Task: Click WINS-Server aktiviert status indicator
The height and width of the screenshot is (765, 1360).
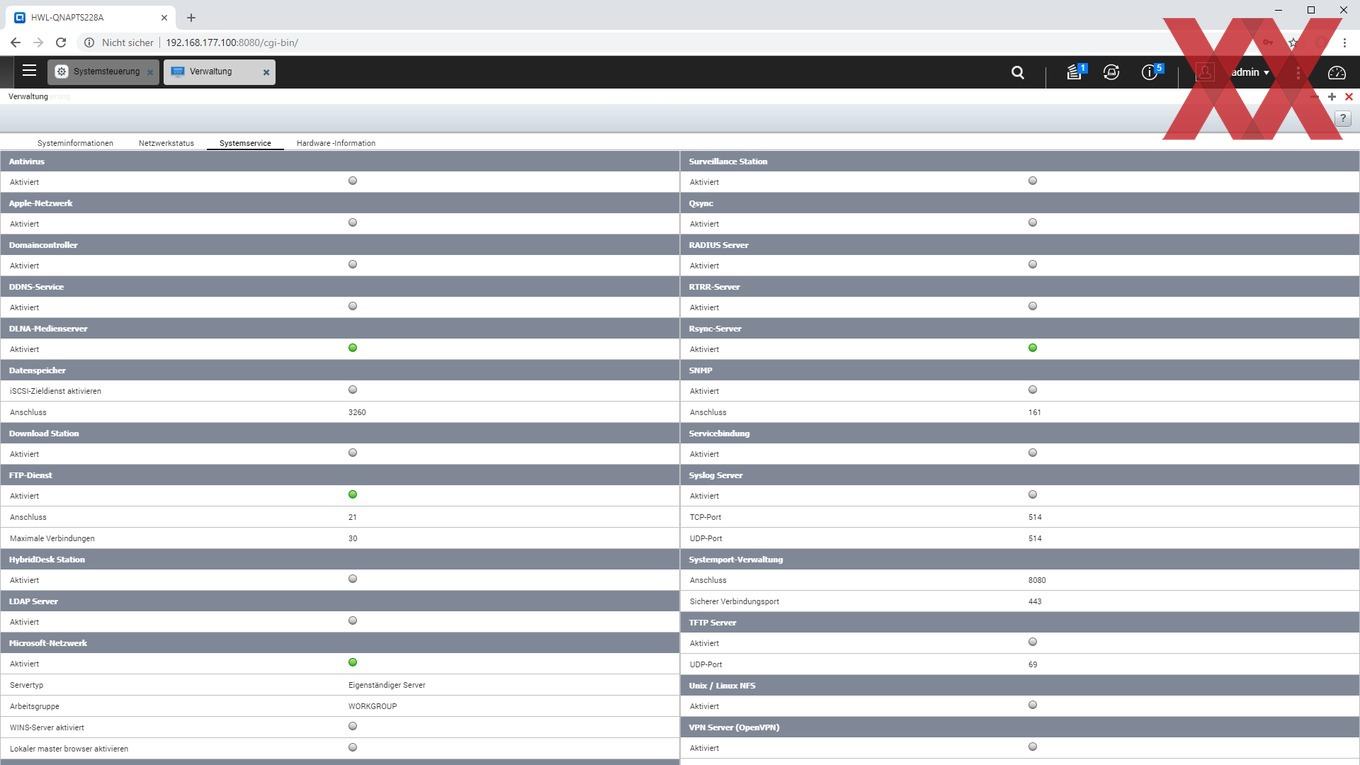Action: click(x=353, y=726)
